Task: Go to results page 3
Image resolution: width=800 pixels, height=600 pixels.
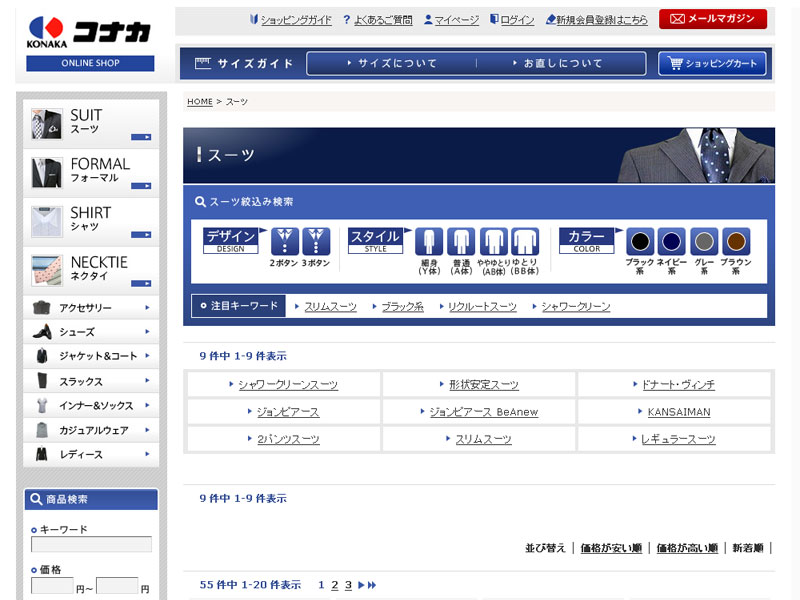Action: 348,585
